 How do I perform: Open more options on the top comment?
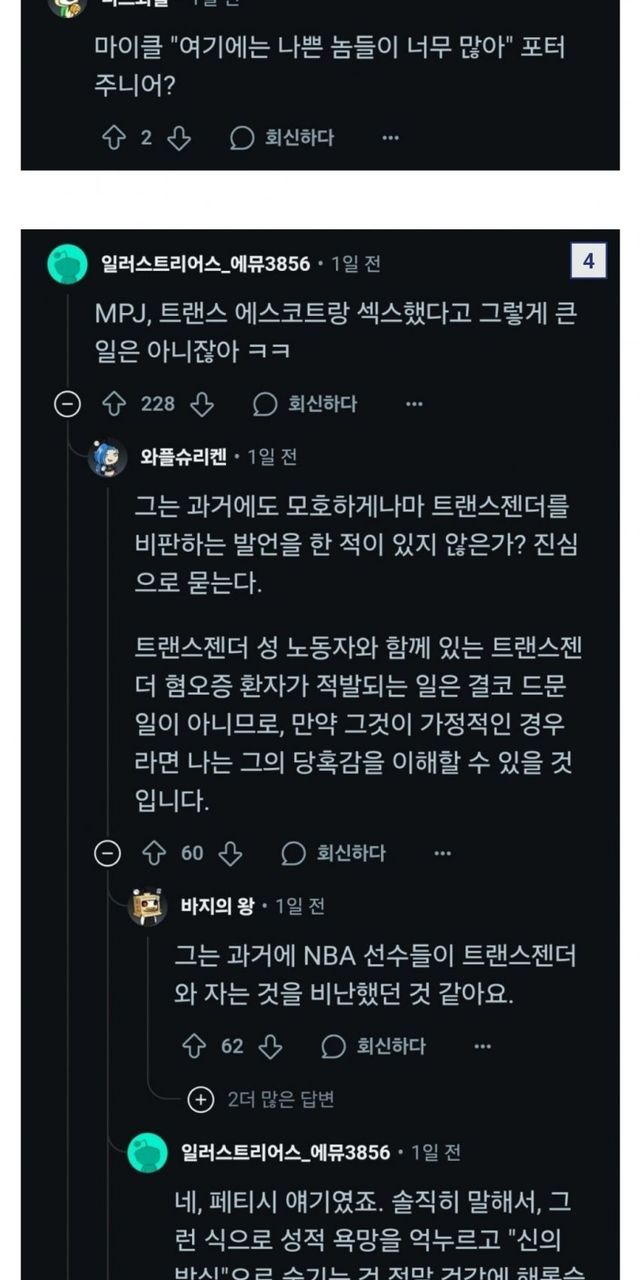(x=390, y=138)
